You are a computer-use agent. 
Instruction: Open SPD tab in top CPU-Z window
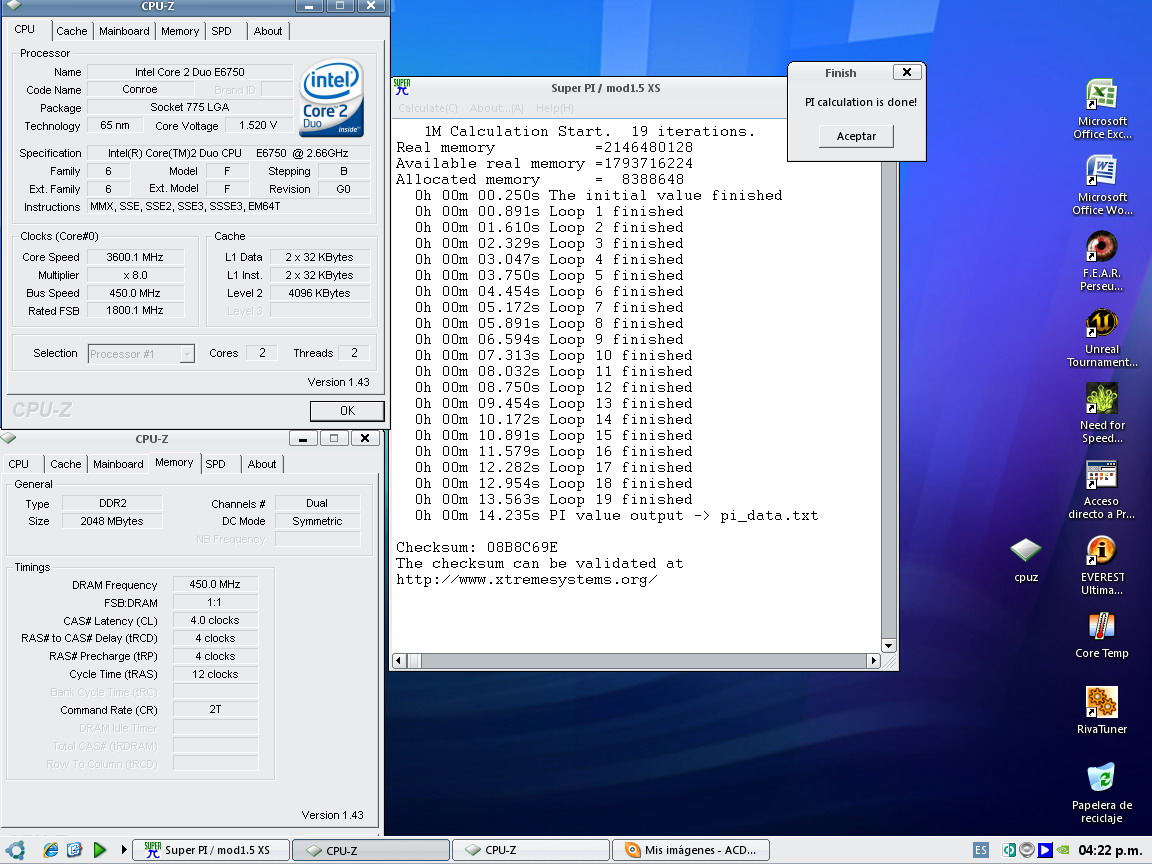[x=221, y=31]
